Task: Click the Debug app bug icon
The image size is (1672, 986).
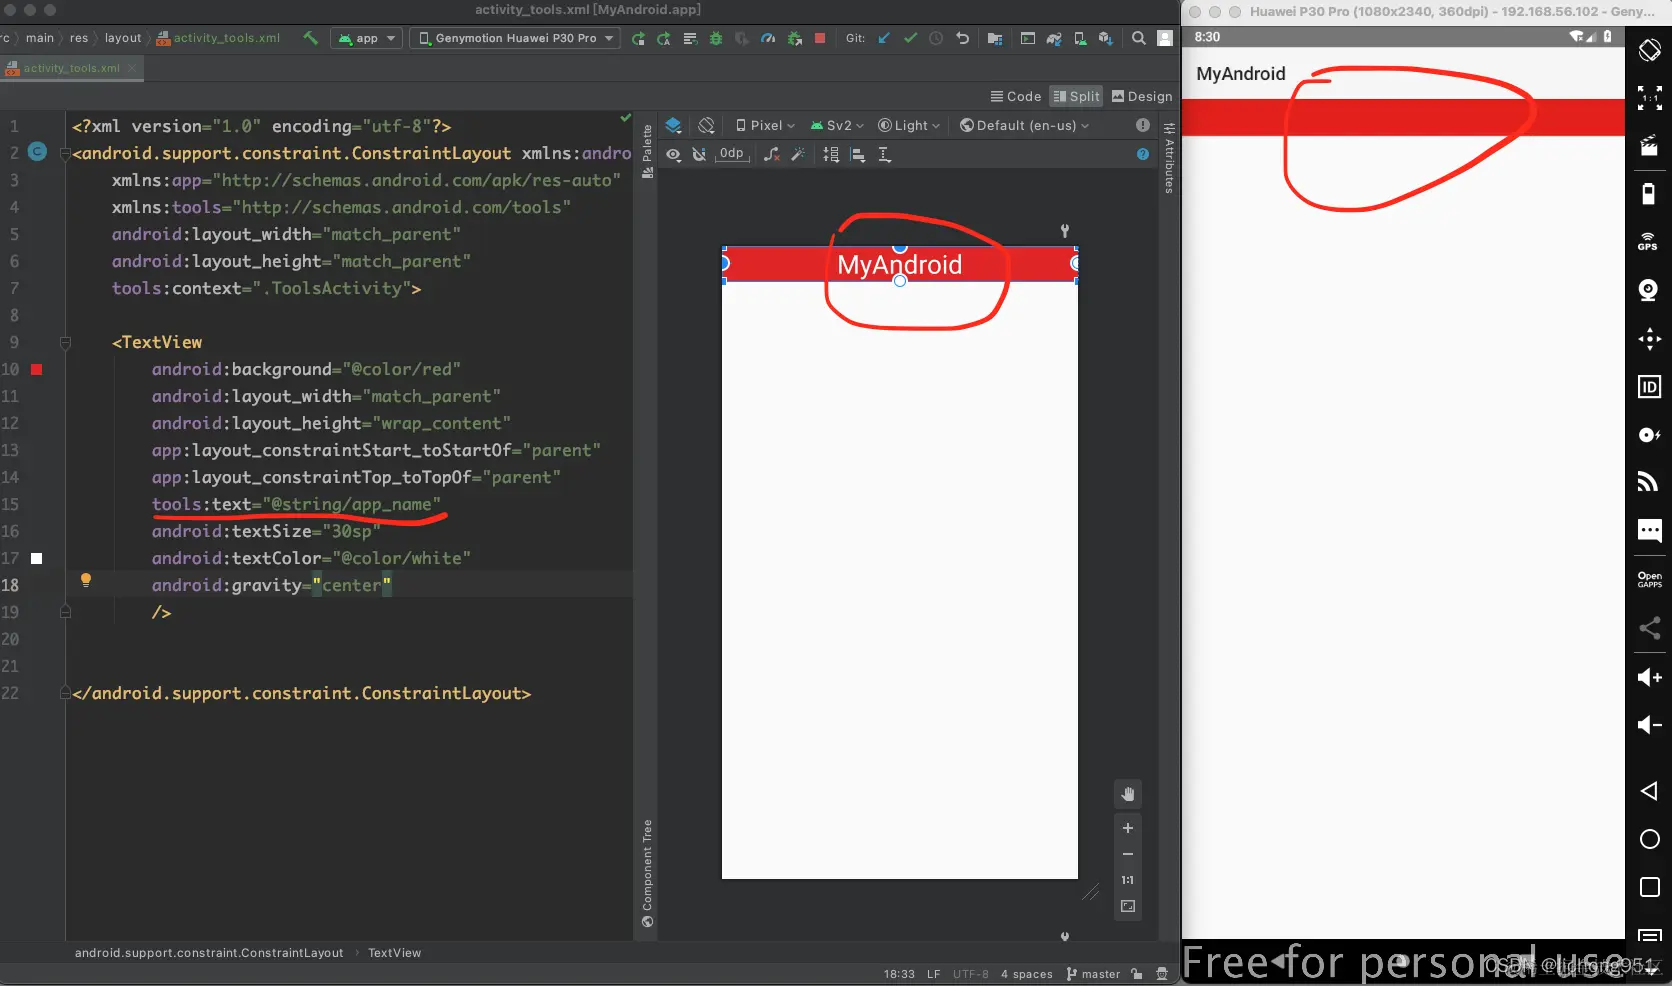Action: [x=716, y=38]
